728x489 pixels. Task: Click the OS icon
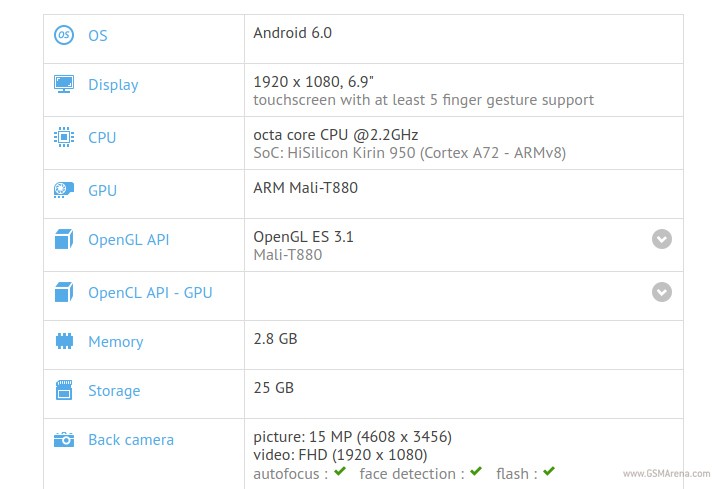click(64, 35)
